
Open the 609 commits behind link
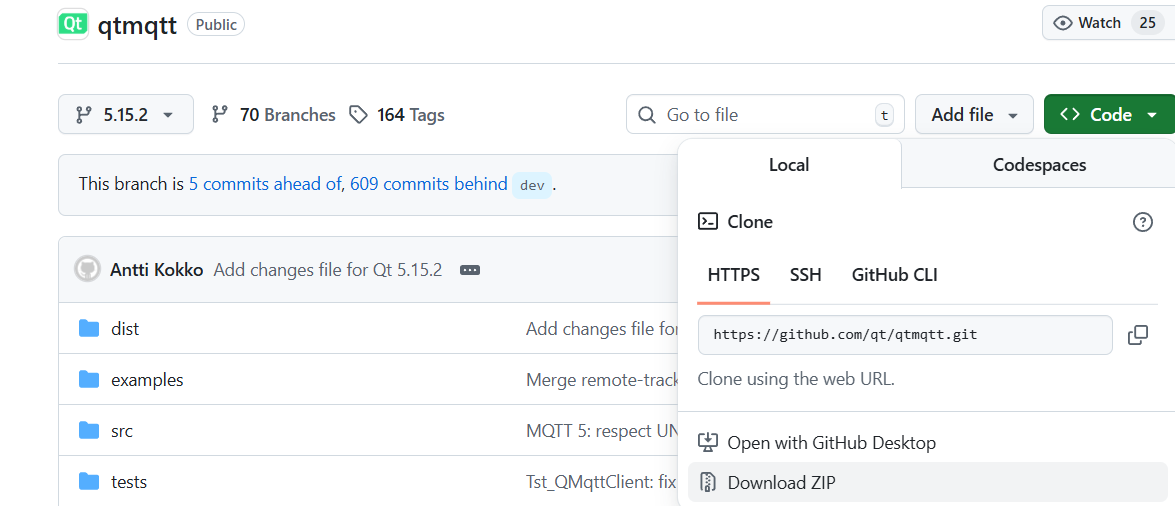[x=429, y=184]
